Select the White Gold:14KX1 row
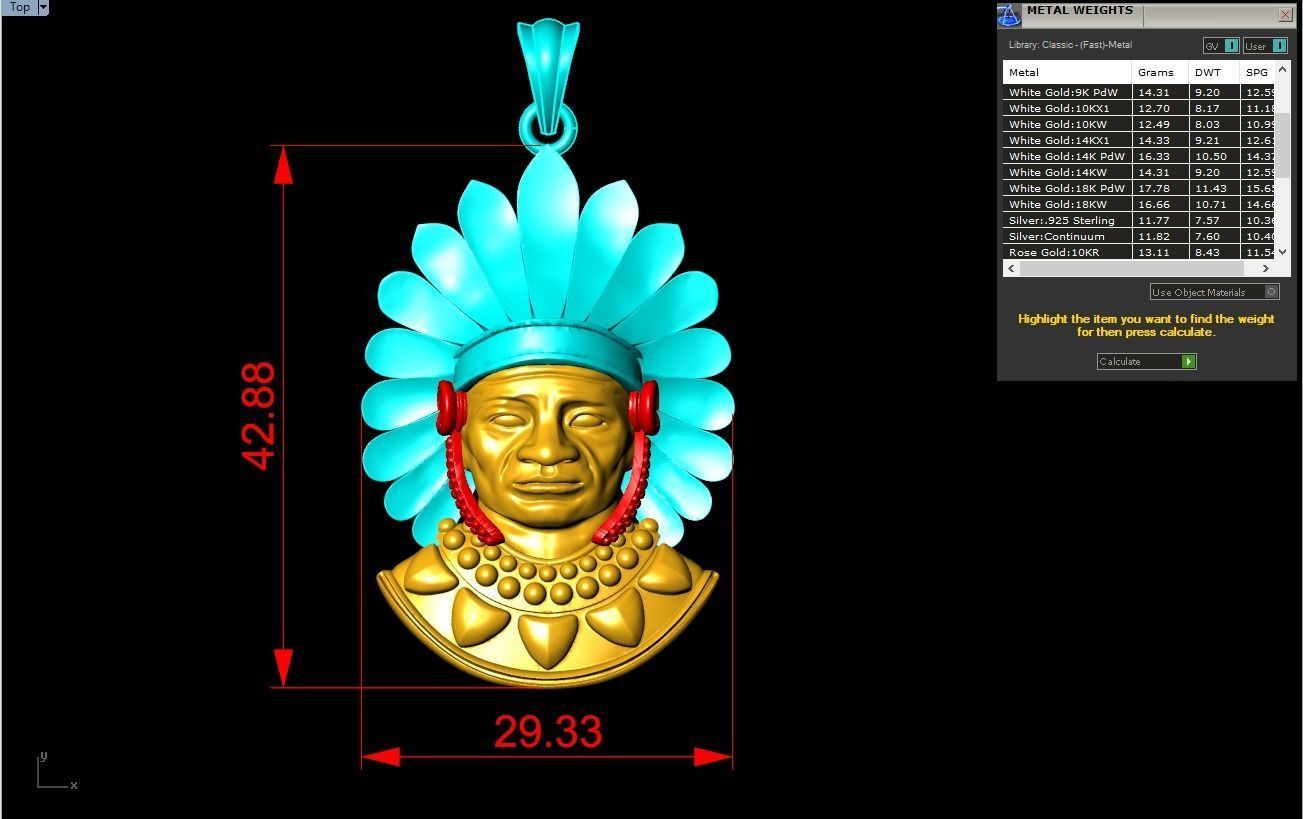Viewport: 1303px width, 819px height. click(x=1140, y=140)
